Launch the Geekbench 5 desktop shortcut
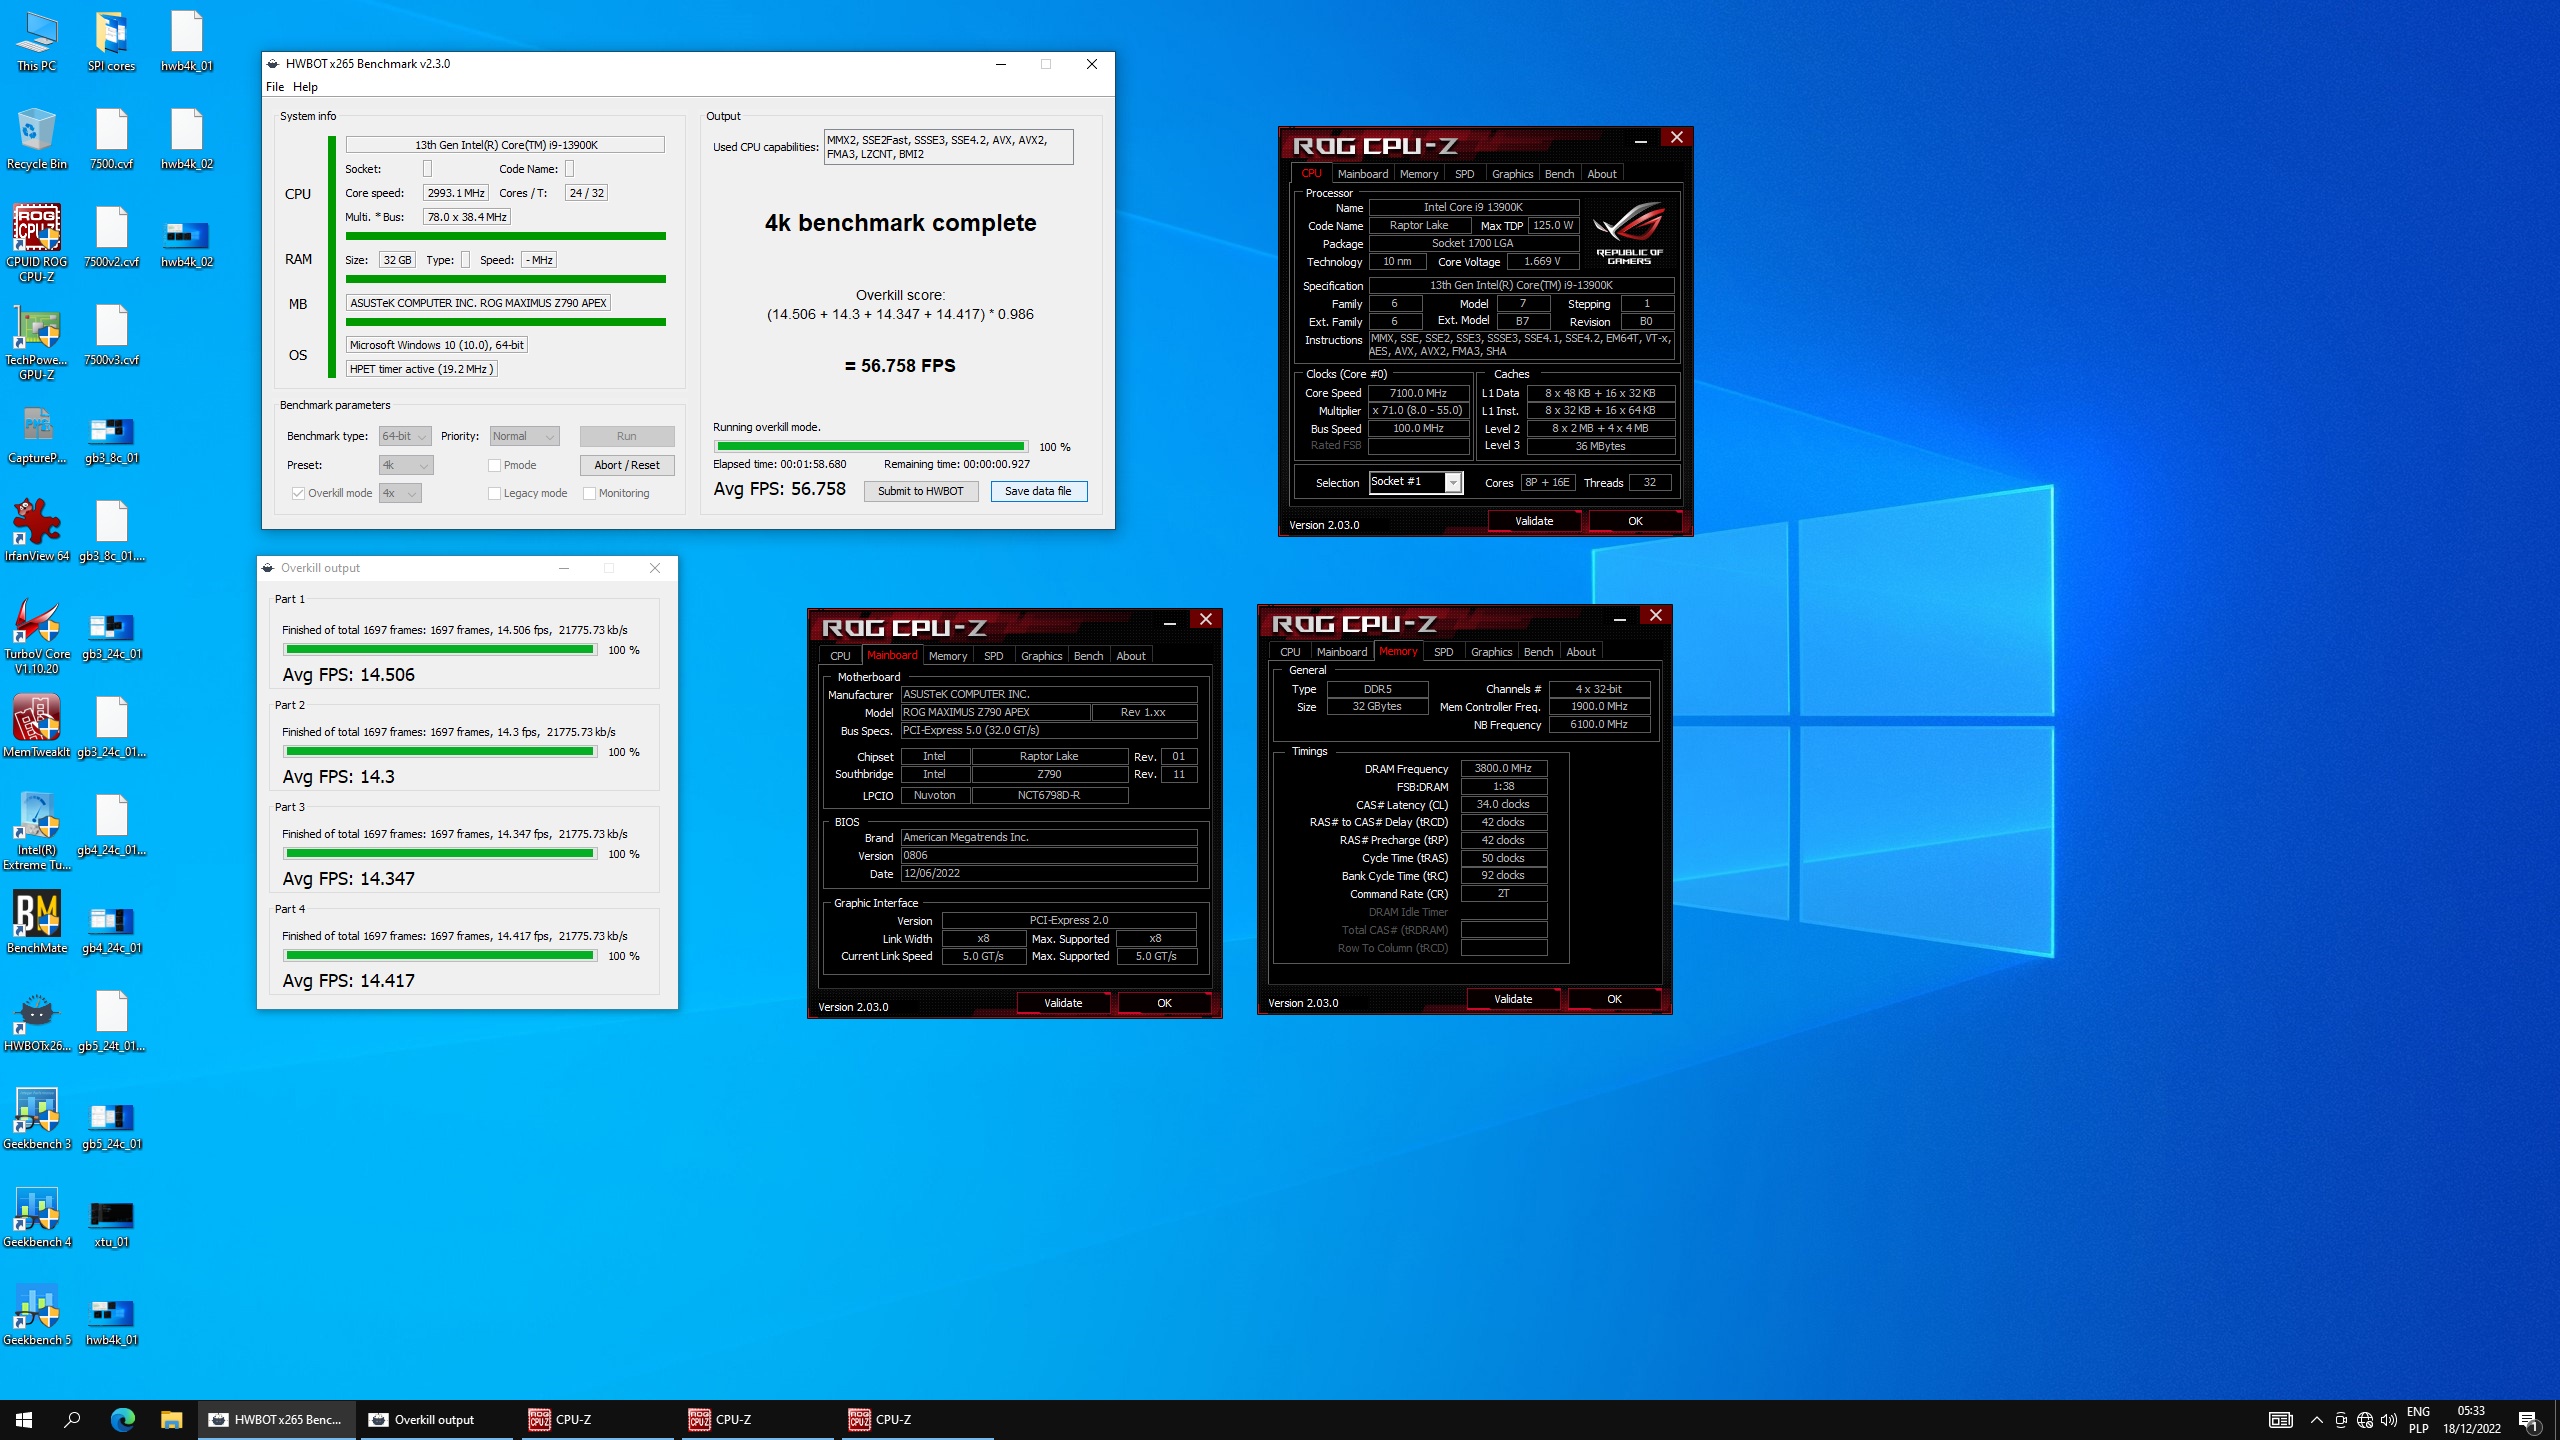The width and height of the screenshot is (2560, 1440). (x=37, y=1314)
